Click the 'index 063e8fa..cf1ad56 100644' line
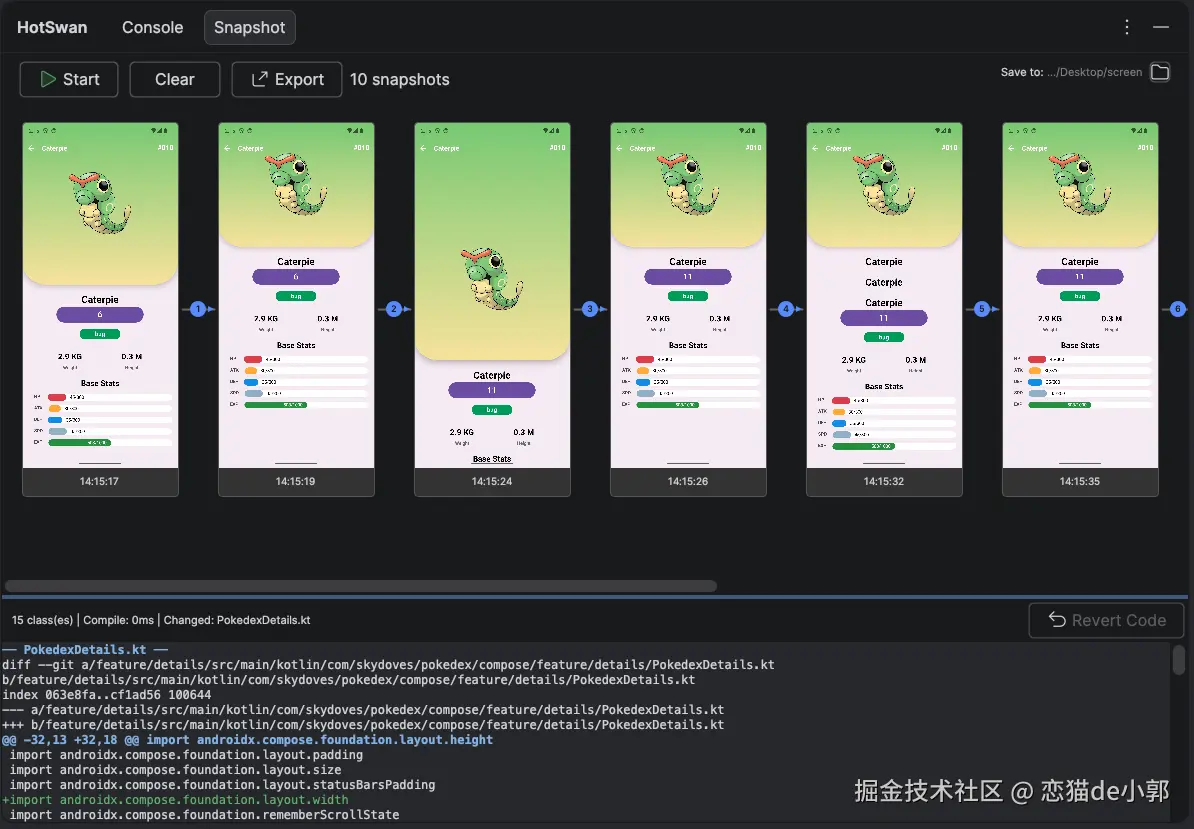1194x829 pixels. point(107,694)
